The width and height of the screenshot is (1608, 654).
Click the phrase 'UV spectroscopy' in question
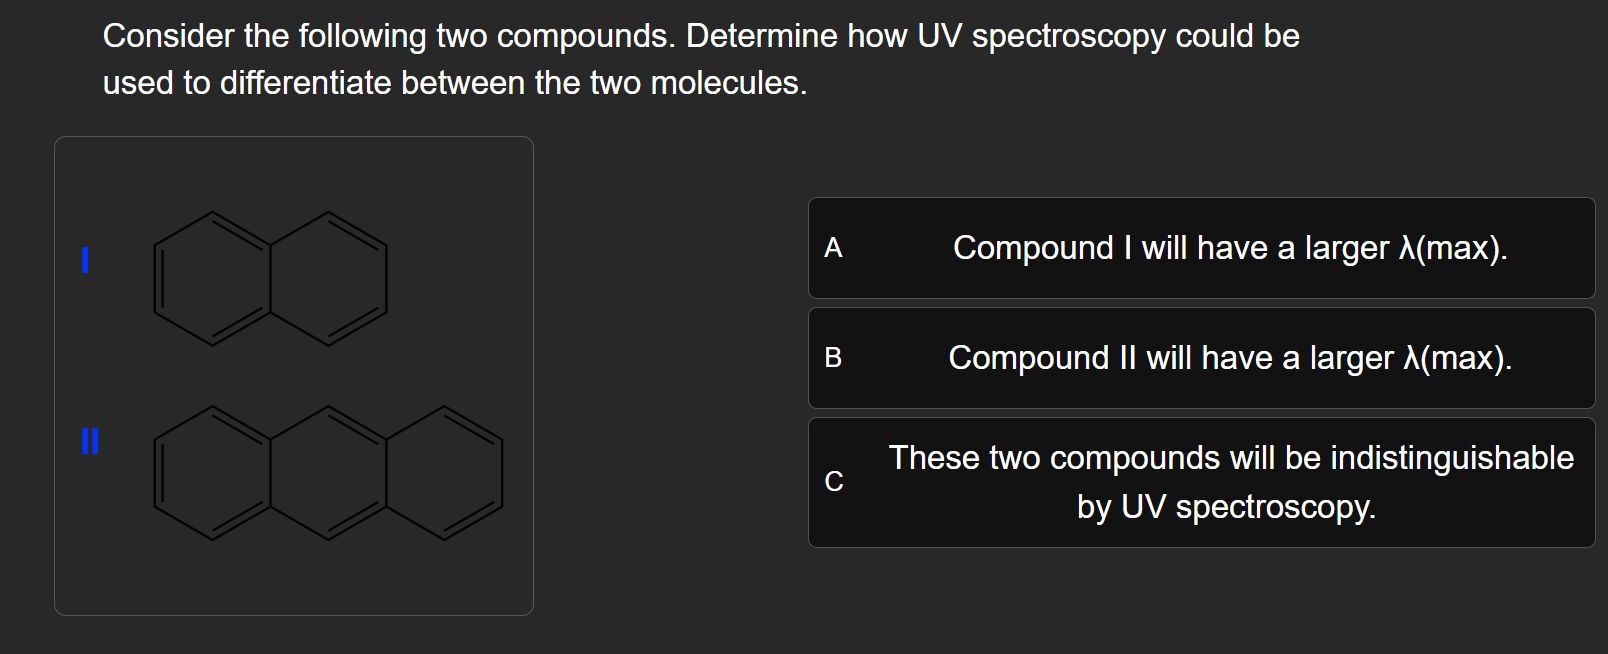coord(1040,36)
